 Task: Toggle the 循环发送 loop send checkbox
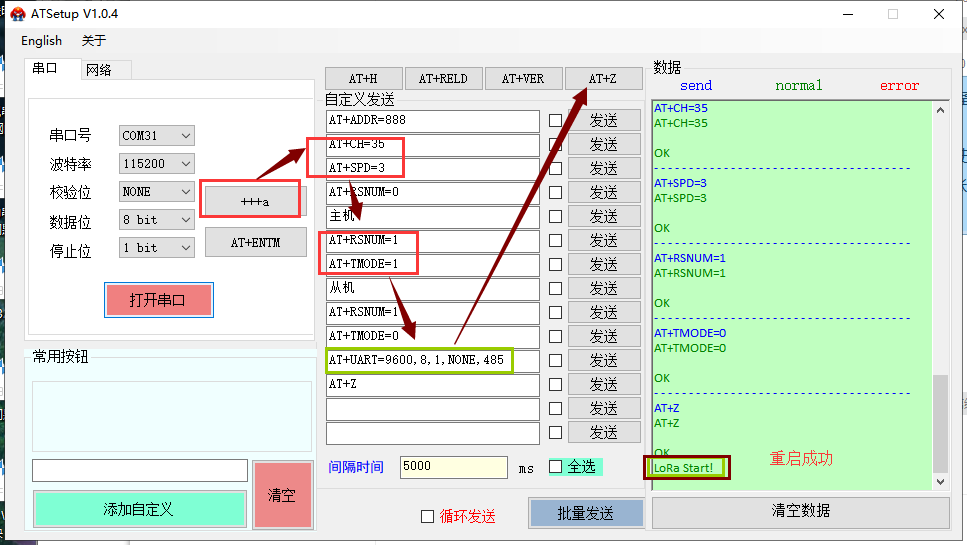pos(428,516)
